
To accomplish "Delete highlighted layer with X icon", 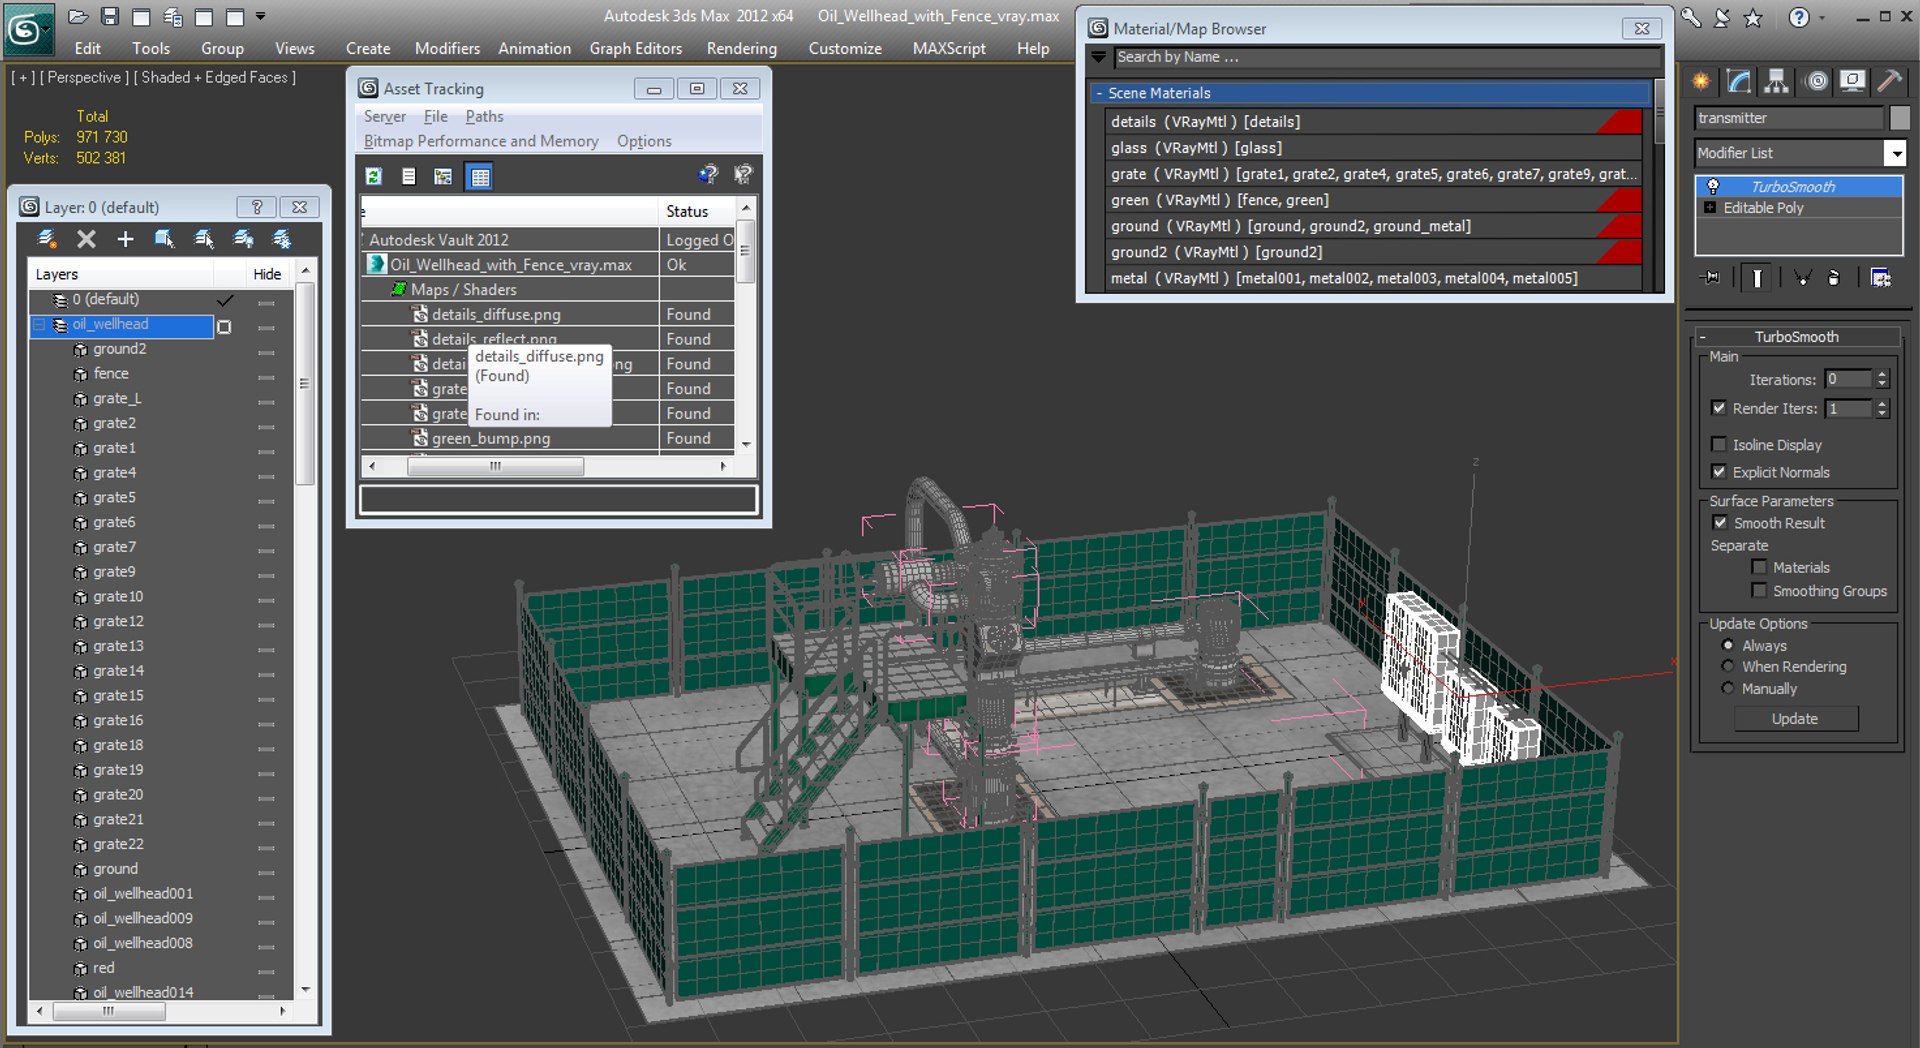I will coord(87,239).
